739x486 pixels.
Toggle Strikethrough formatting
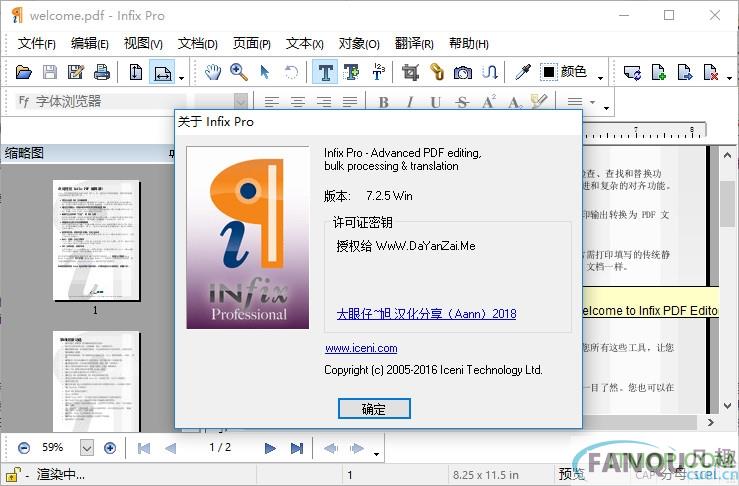tap(462, 102)
